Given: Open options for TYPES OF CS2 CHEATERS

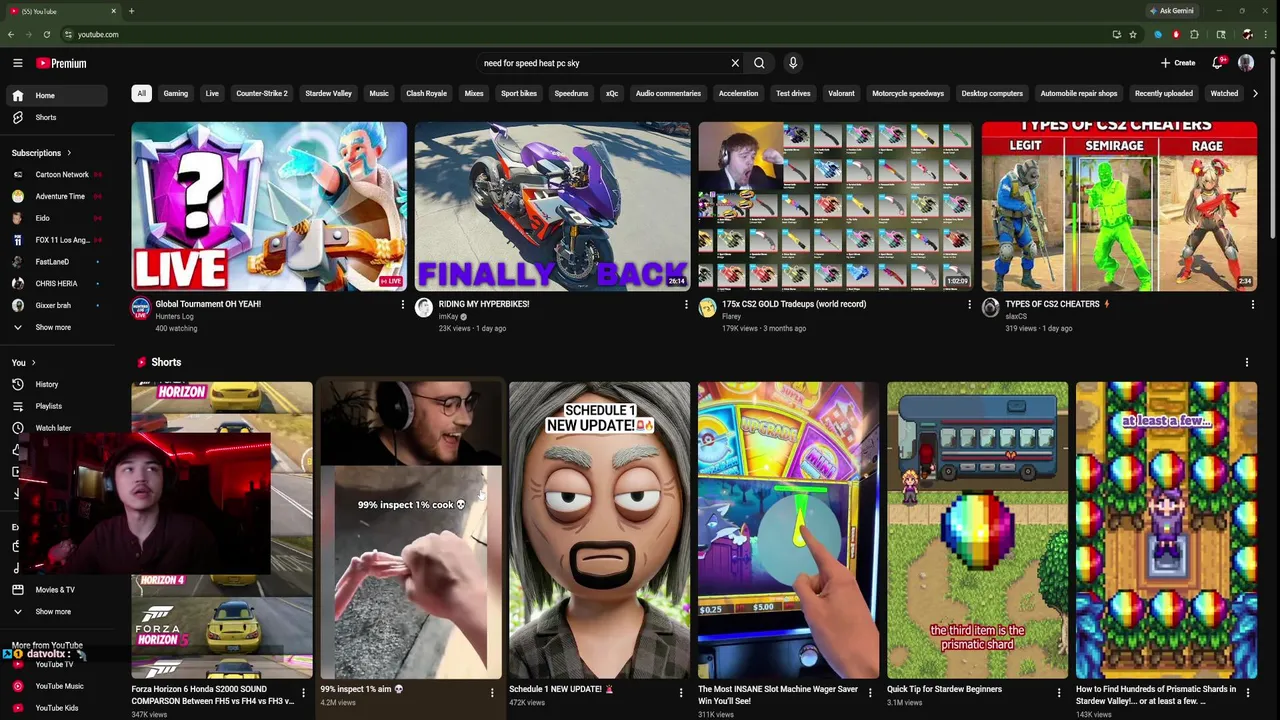Looking at the screenshot, I should 1252,304.
